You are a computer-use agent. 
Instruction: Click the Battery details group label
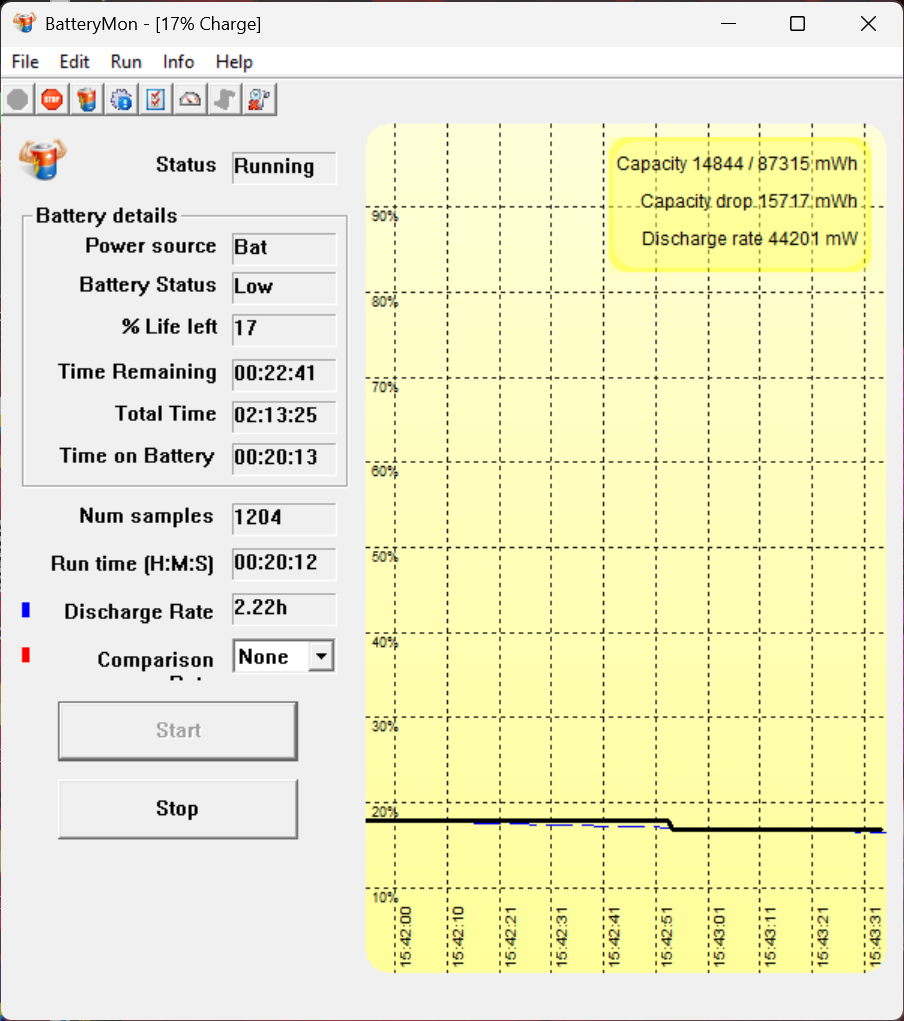(106, 216)
